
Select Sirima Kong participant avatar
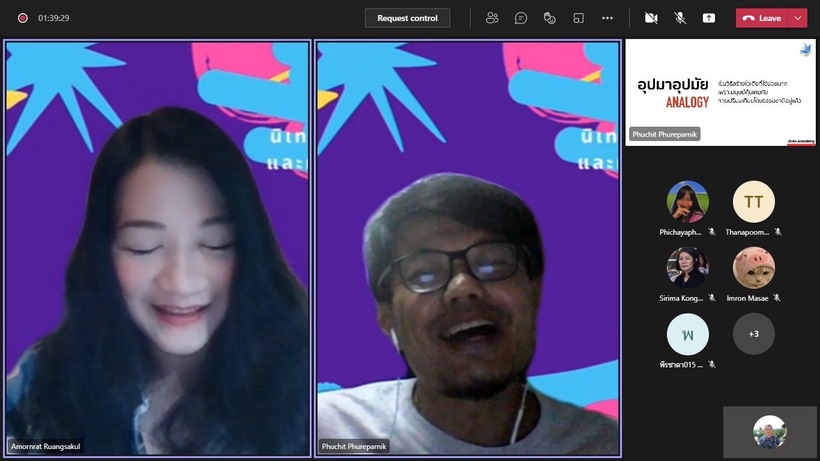[687, 267]
